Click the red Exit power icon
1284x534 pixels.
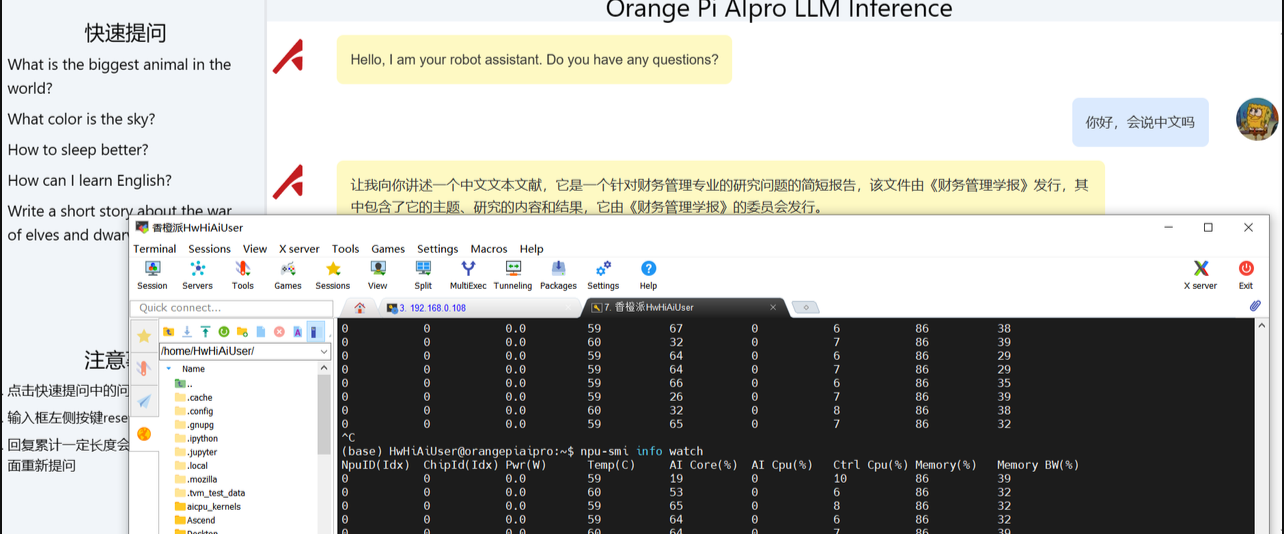(x=1246, y=275)
